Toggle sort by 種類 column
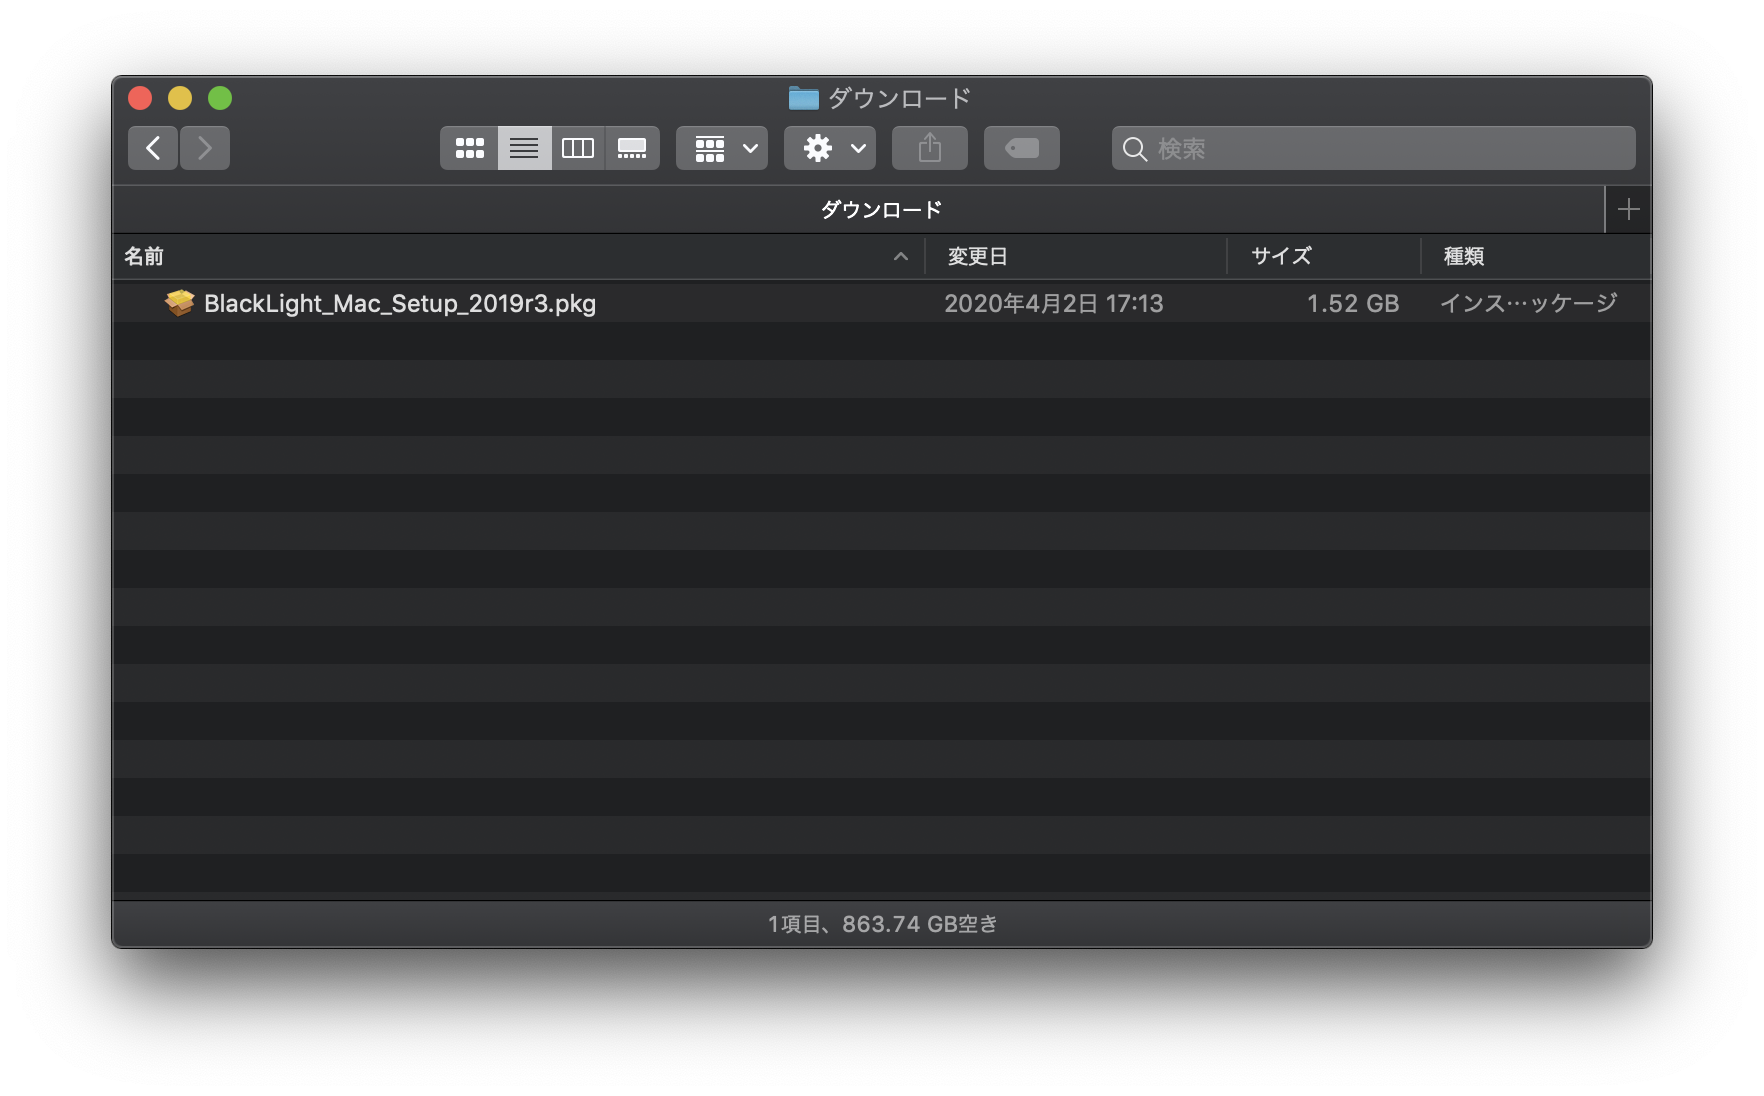The height and width of the screenshot is (1096, 1764). click(1464, 257)
